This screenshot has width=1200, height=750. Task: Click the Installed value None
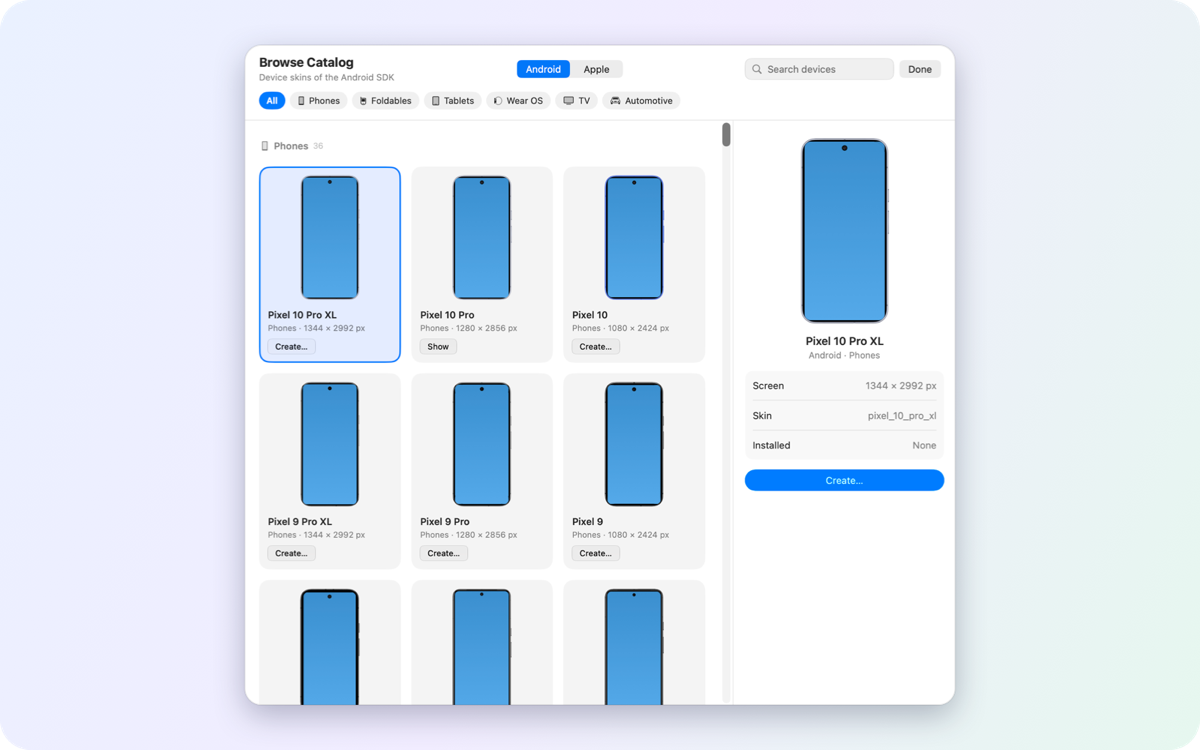[924, 446]
